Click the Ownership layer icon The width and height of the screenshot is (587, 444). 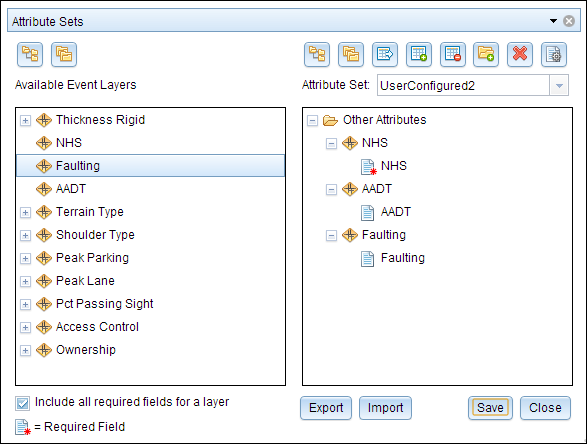pos(44,350)
